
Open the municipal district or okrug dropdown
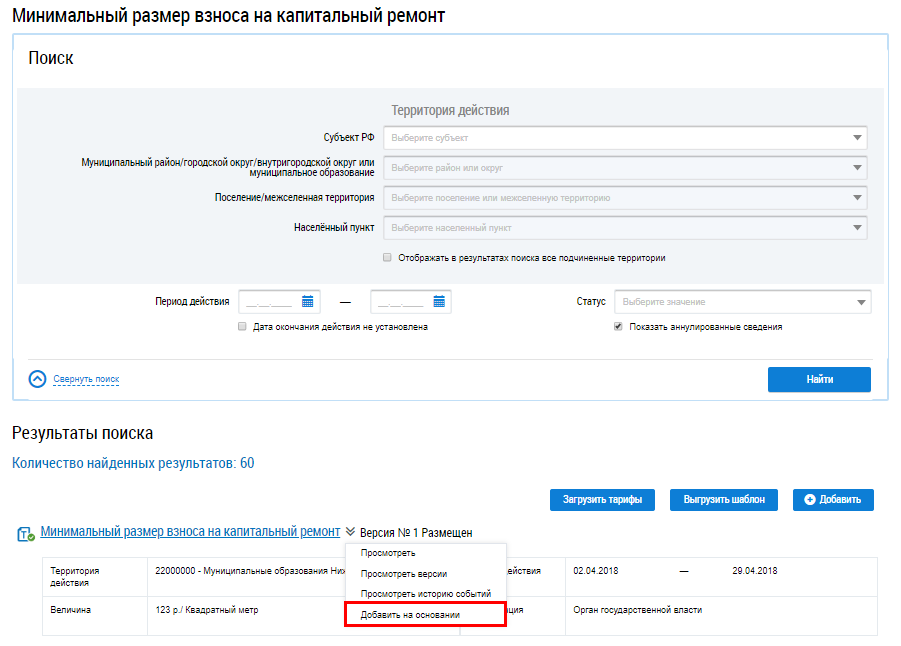625,168
